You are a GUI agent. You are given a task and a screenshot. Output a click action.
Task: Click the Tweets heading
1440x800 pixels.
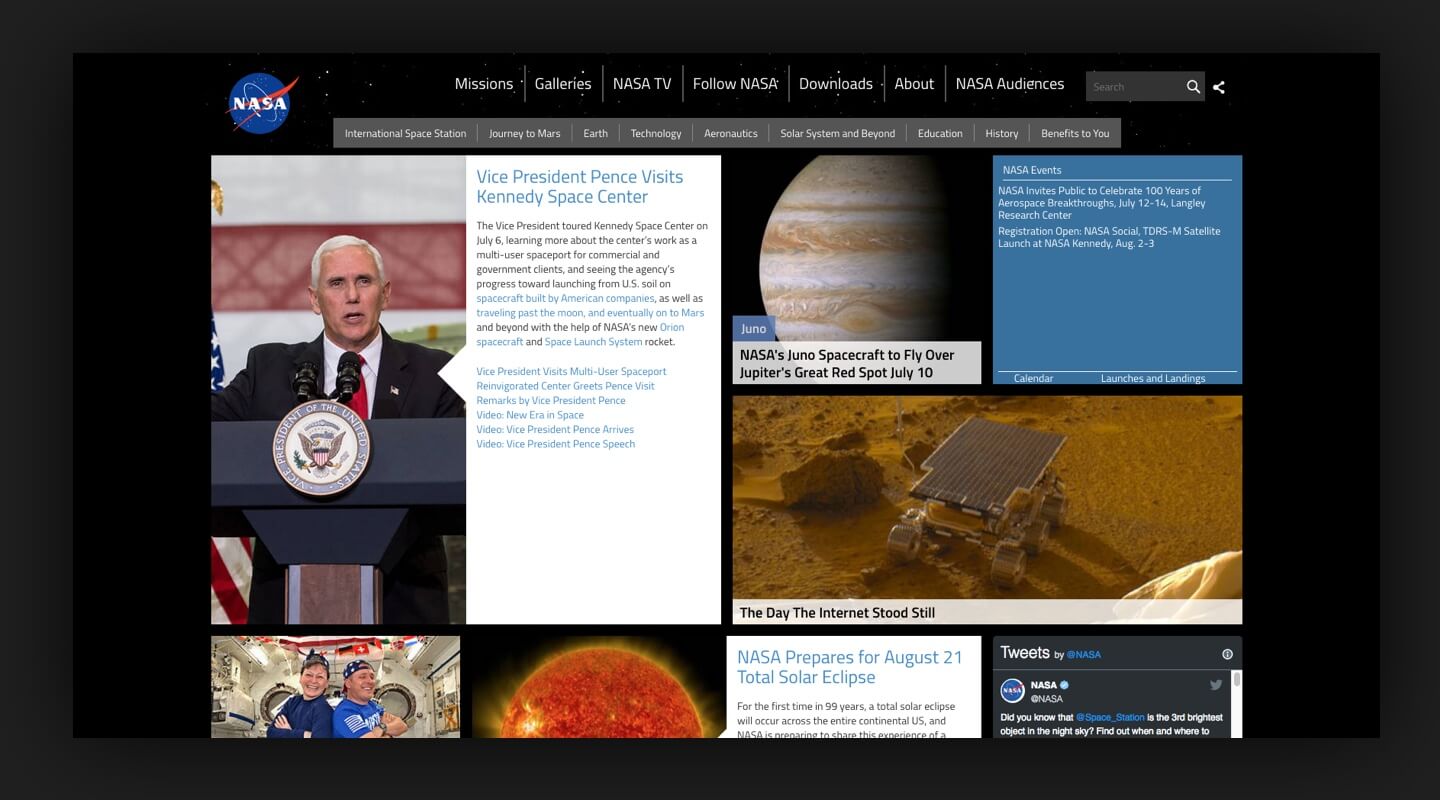pos(1025,653)
